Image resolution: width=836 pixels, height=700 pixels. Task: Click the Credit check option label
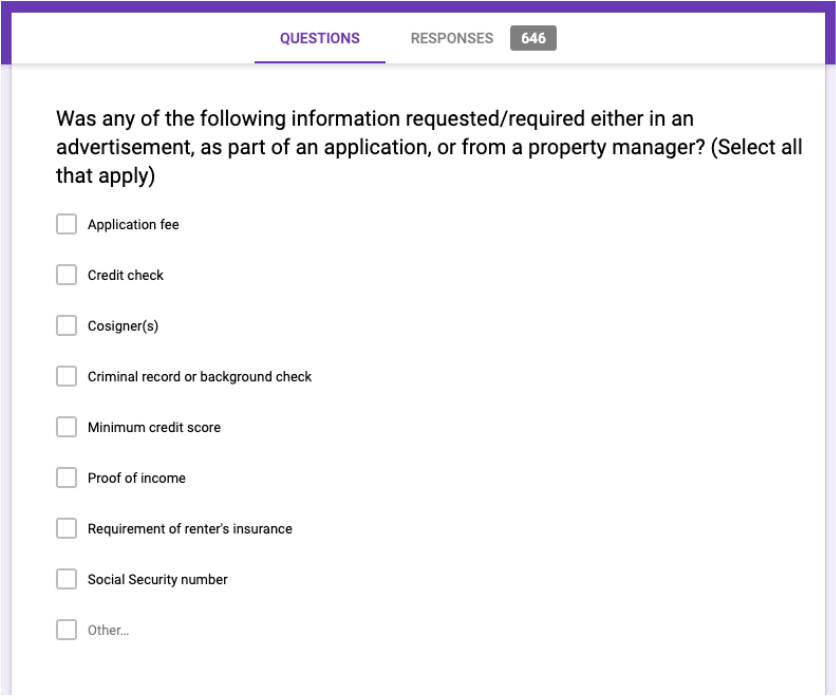point(126,275)
